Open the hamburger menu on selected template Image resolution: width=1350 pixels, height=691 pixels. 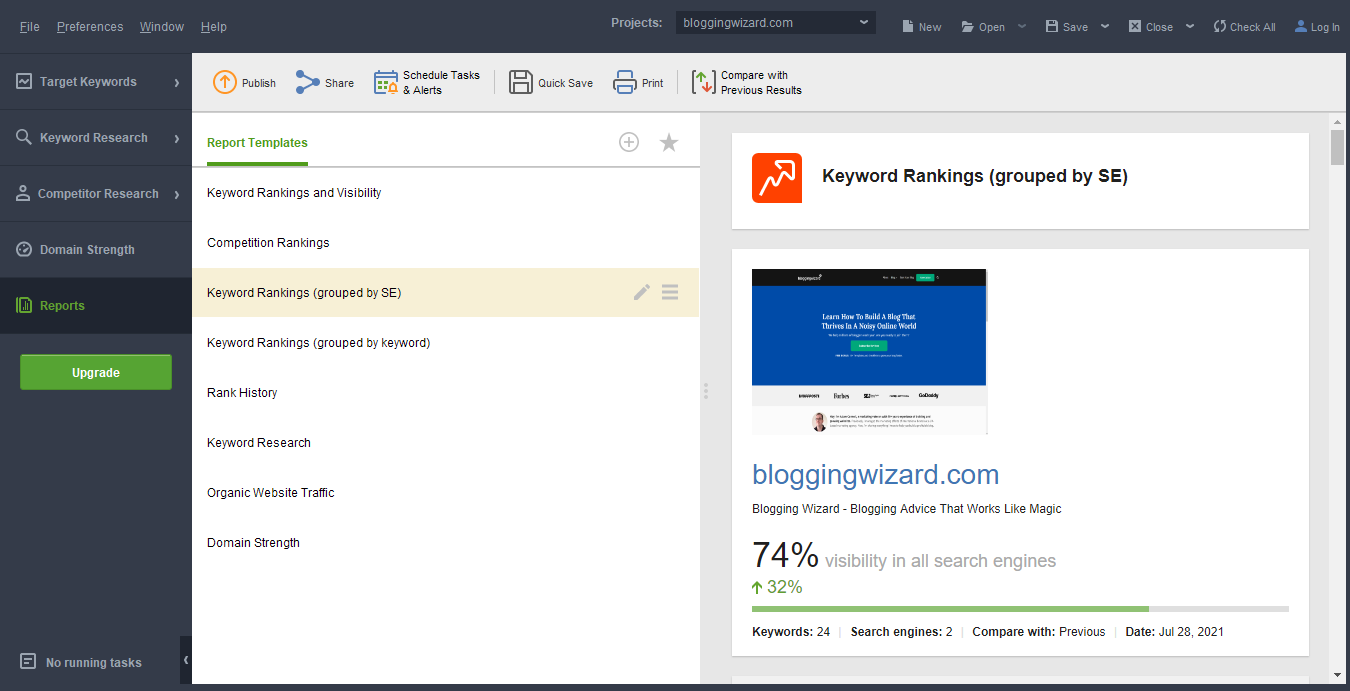(670, 292)
